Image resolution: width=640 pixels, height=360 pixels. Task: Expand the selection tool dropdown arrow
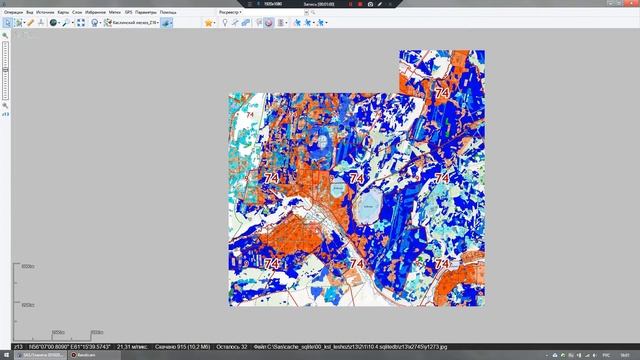pyautogui.click(x=24, y=23)
